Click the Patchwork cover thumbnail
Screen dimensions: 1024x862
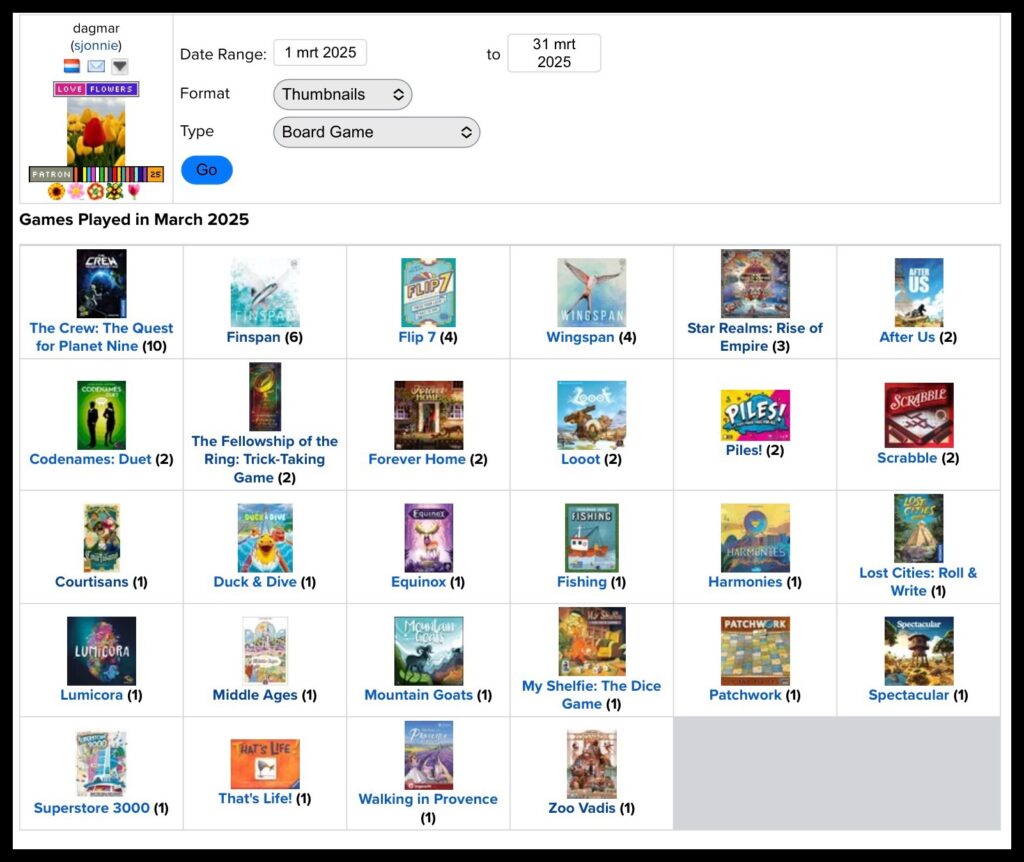pyautogui.click(x=755, y=651)
